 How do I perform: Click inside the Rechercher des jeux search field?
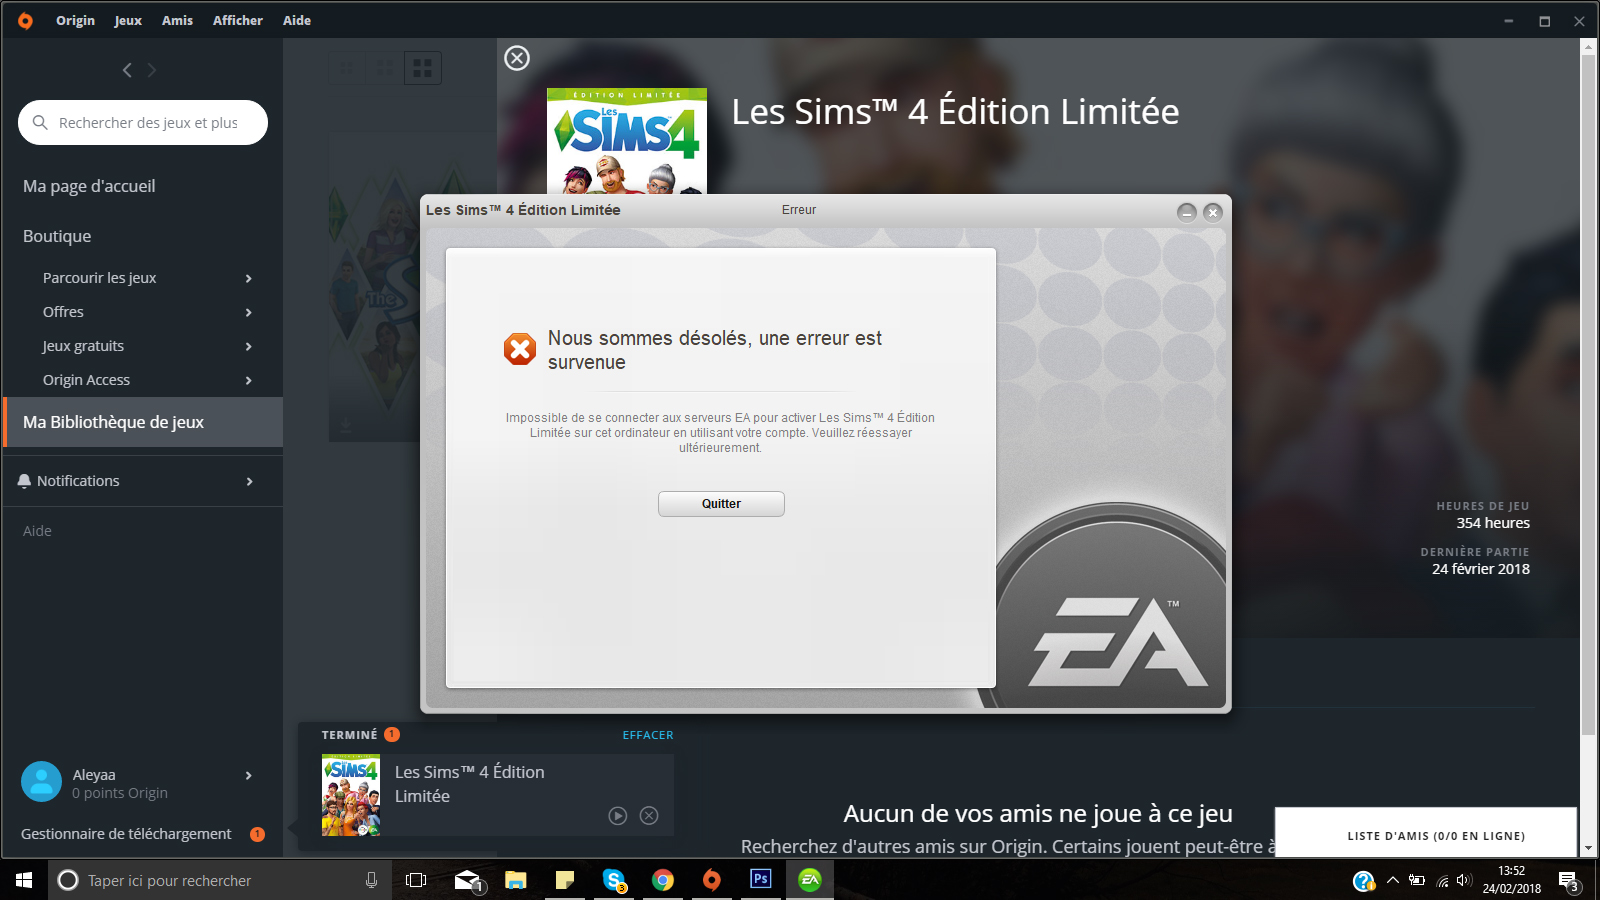150,122
